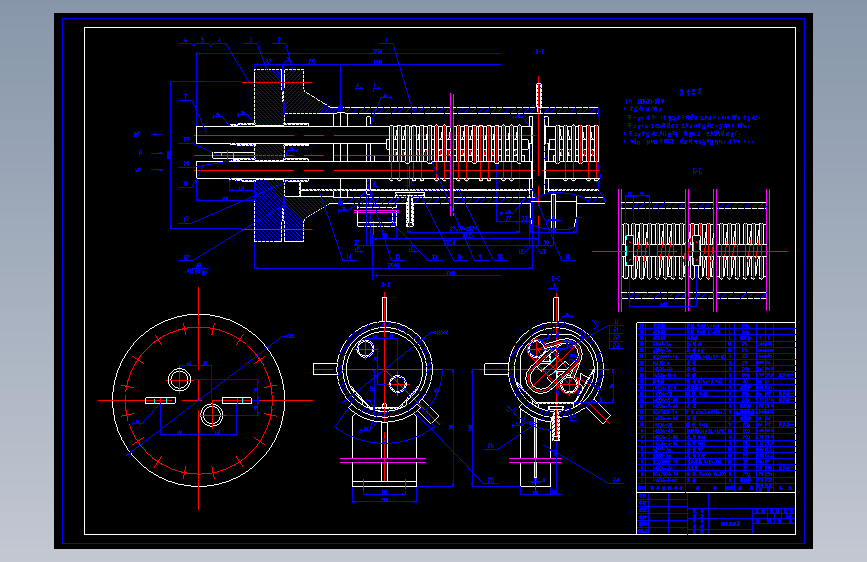The image size is (867, 562).
Task: Select the right slot in flange end view
Action: tap(237, 400)
